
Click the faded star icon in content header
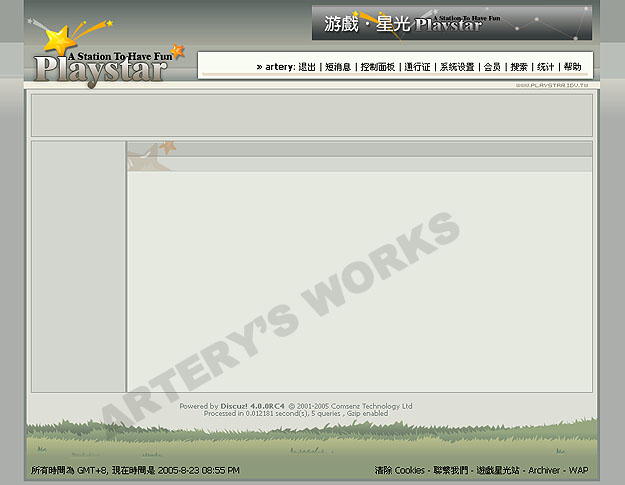150,154
